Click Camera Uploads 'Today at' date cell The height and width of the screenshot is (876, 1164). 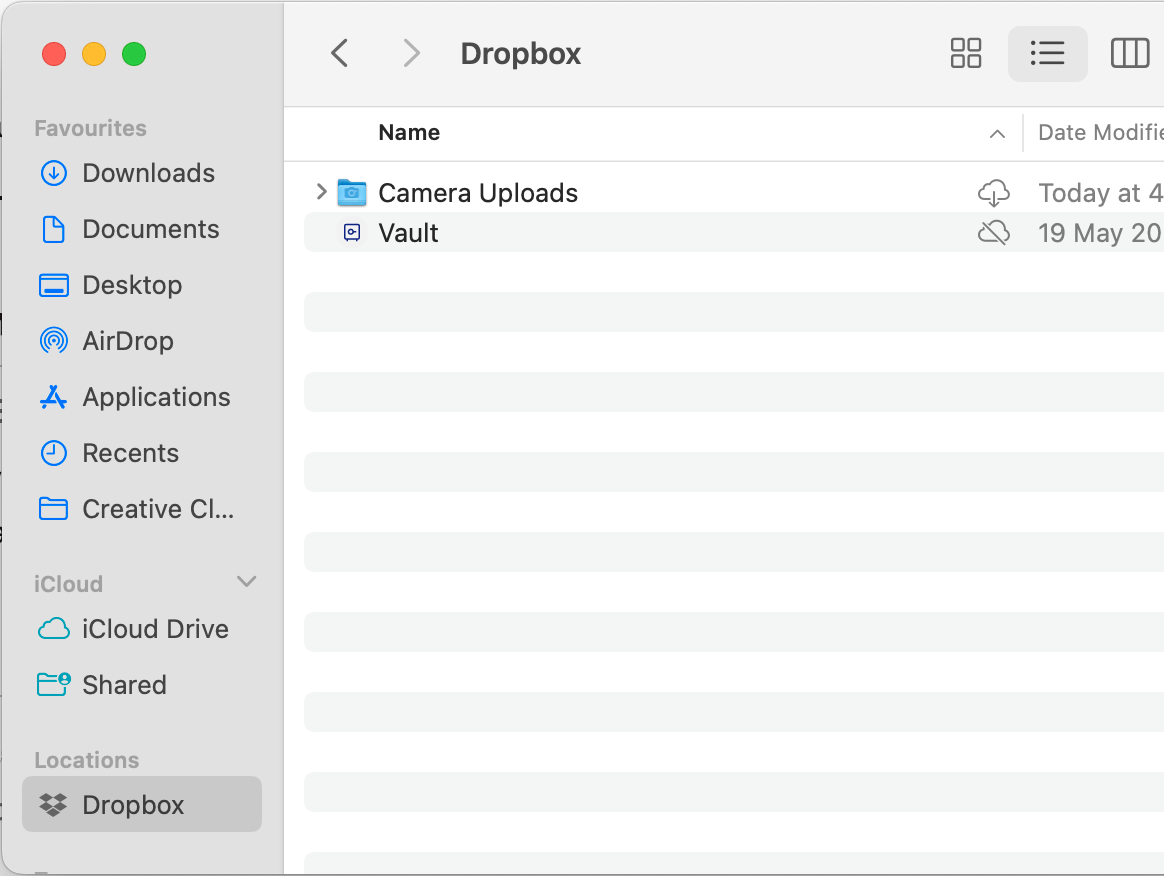pos(1100,193)
